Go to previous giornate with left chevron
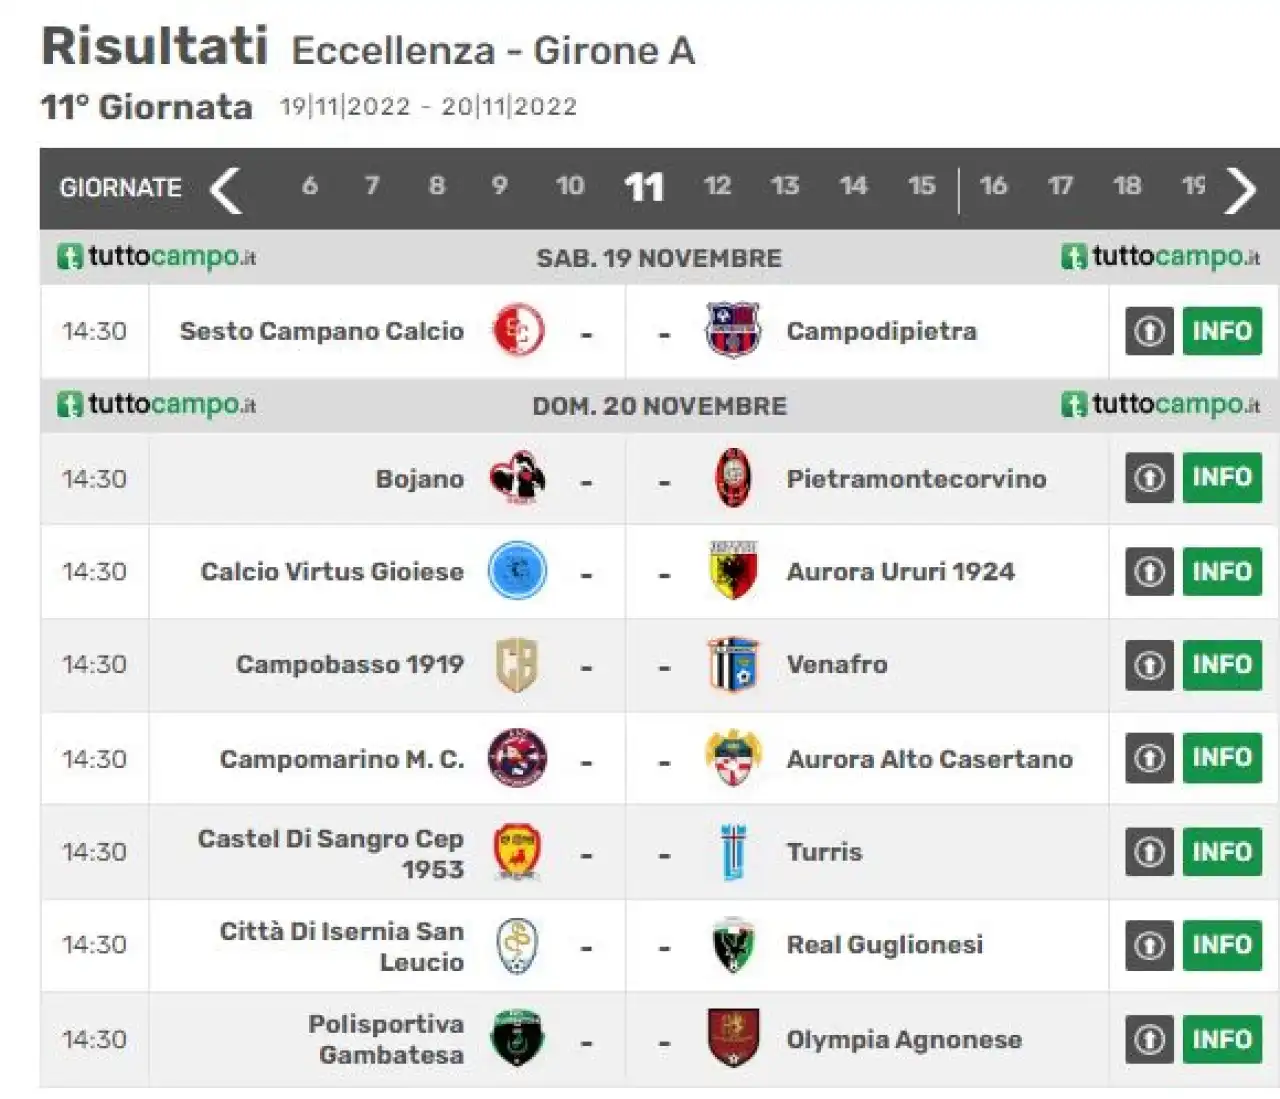 (x=226, y=189)
